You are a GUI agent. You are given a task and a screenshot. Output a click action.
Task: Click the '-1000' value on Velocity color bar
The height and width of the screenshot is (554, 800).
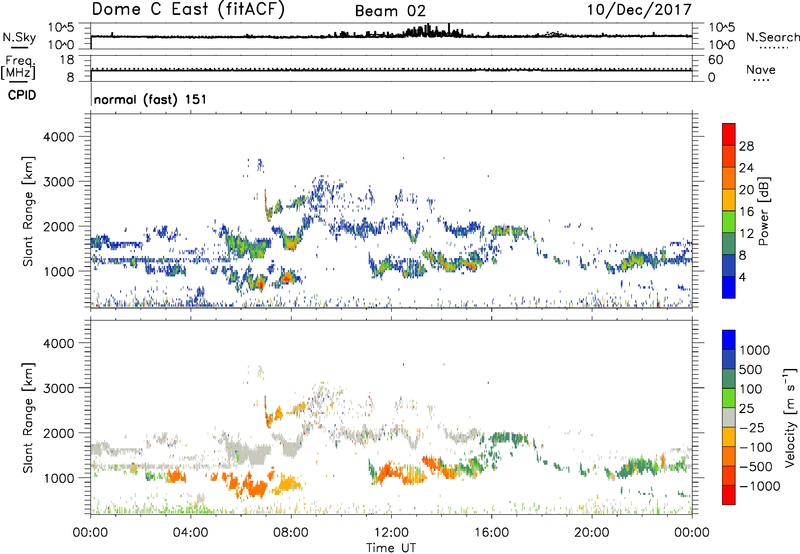pyautogui.click(x=759, y=486)
